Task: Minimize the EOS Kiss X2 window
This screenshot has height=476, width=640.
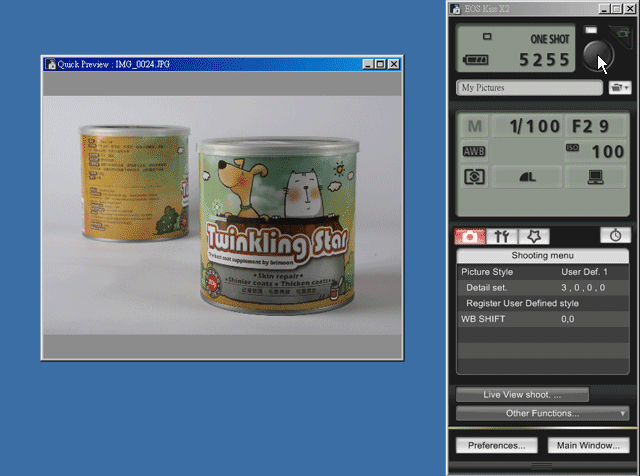Action: coord(604,9)
